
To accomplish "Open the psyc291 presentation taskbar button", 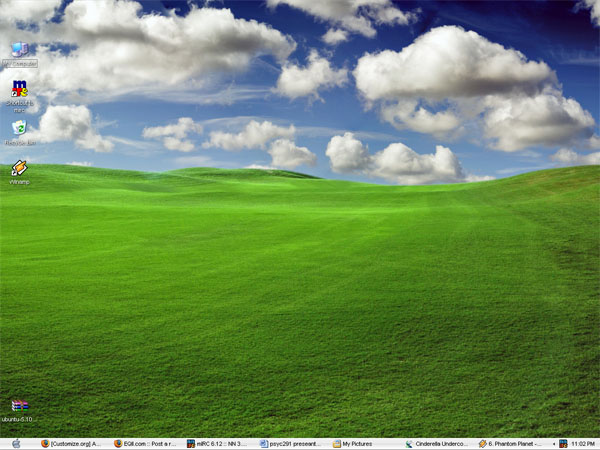I will 290,444.
